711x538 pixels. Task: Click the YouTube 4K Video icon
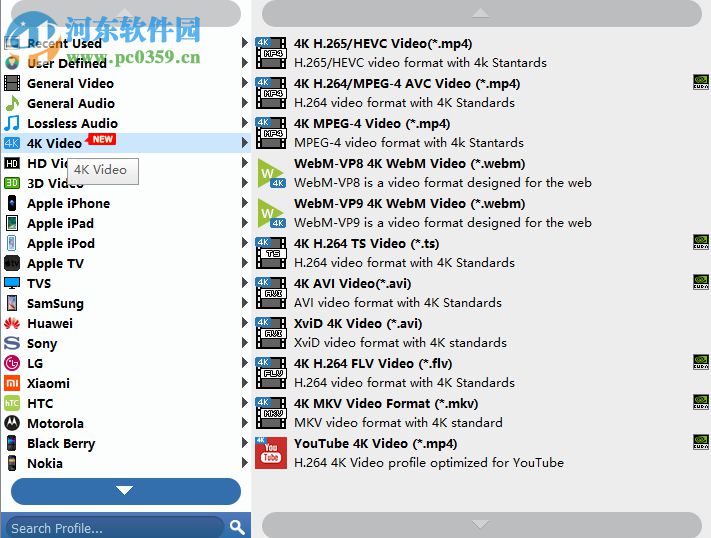click(x=271, y=453)
